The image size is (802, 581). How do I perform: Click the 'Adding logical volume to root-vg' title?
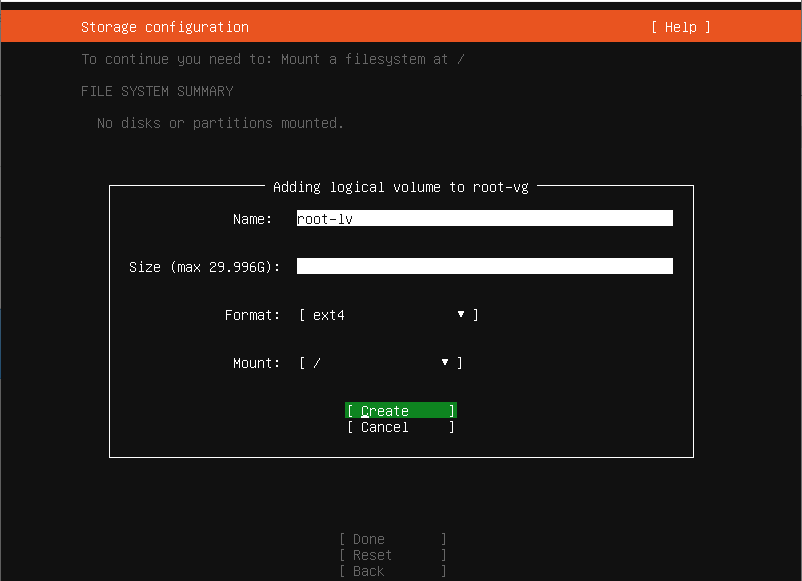400,187
